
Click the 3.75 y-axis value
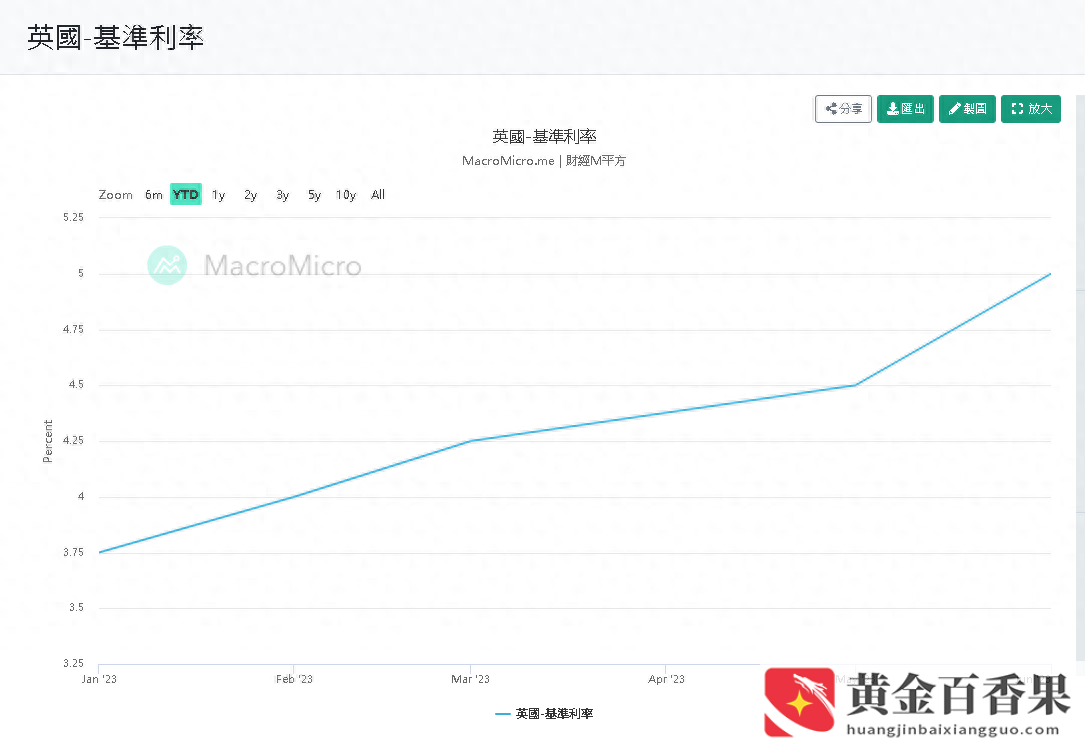coord(73,552)
